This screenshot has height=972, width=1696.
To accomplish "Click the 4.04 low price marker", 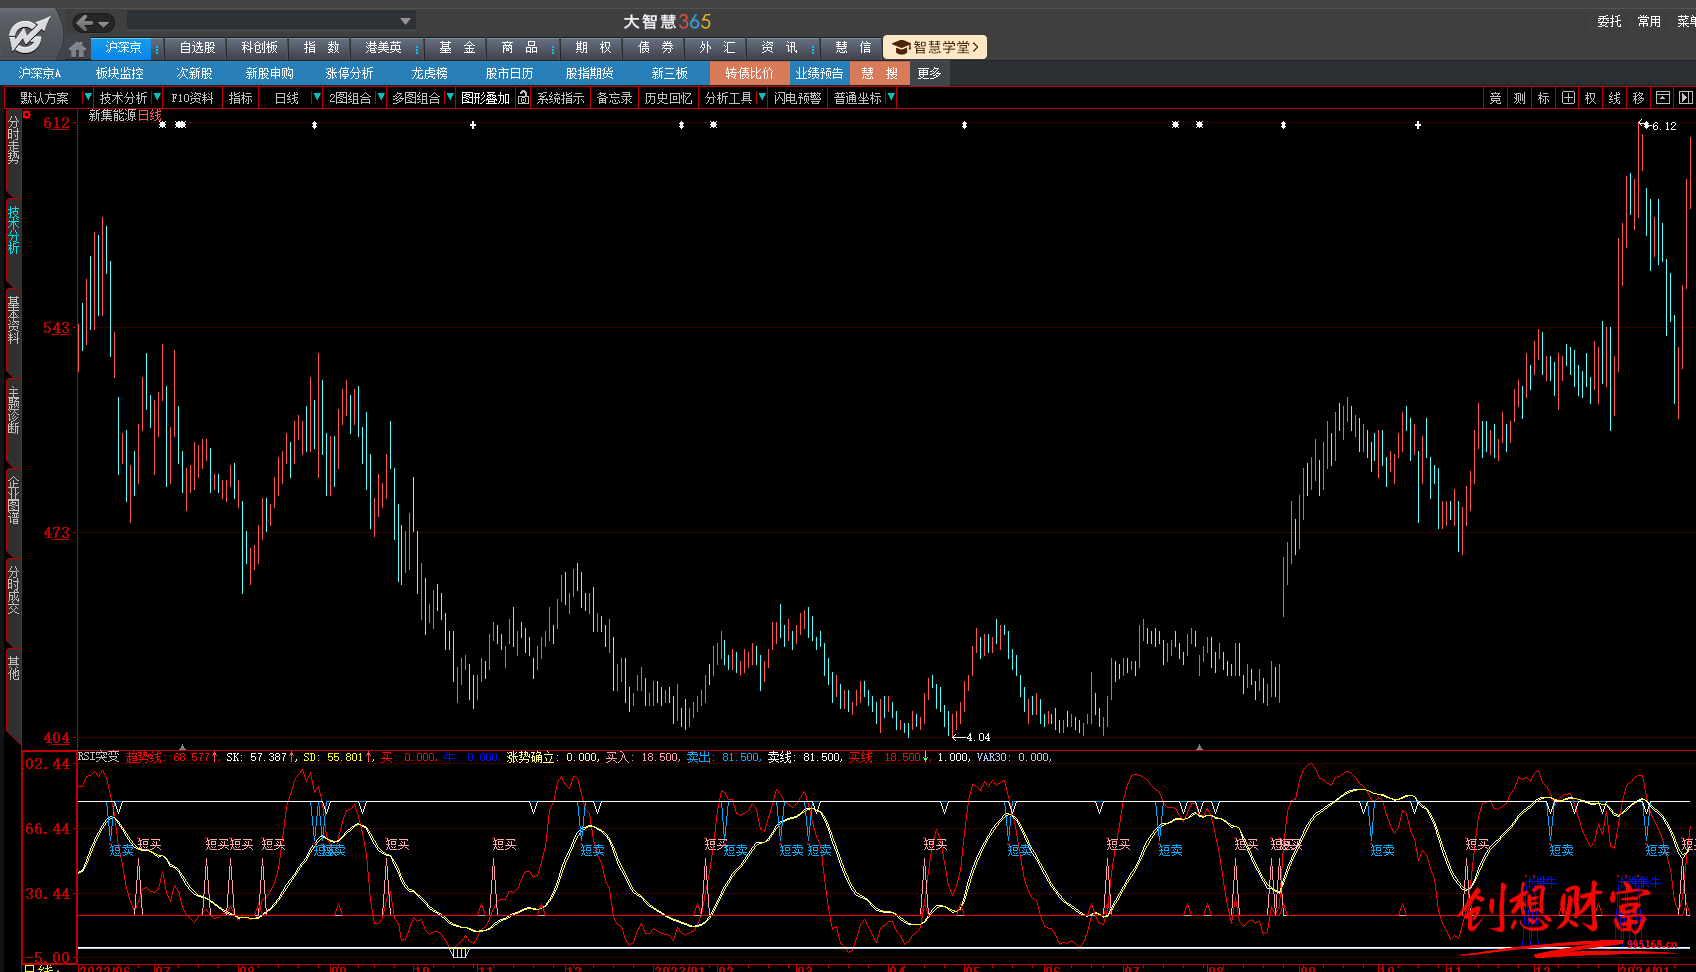I will click(x=978, y=737).
